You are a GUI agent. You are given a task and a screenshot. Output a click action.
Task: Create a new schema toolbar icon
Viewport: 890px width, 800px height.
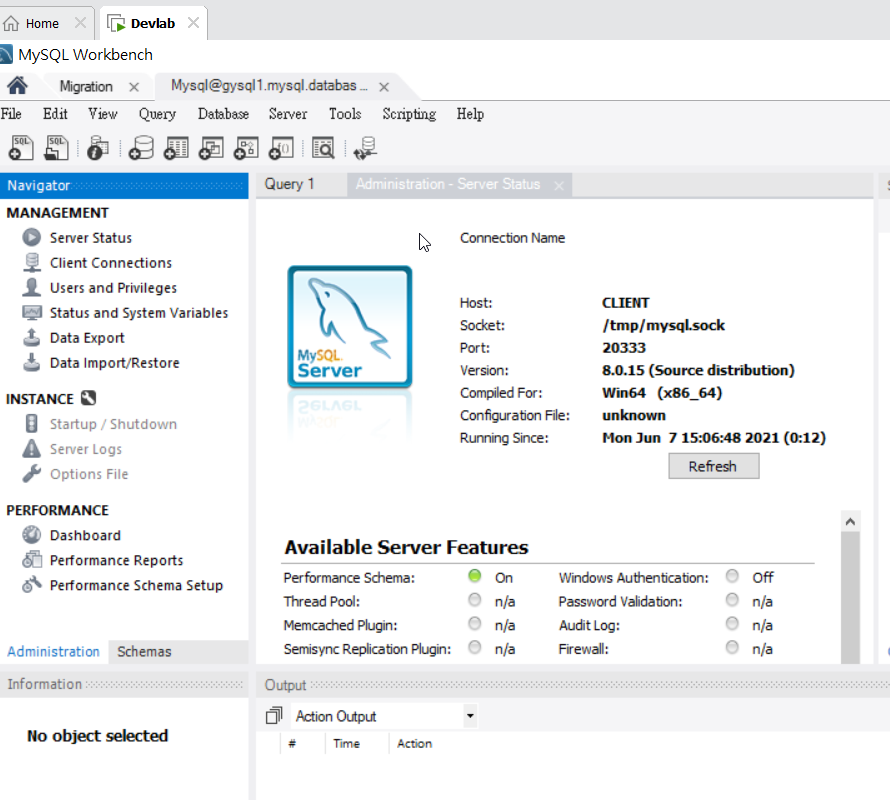[x=141, y=148]
